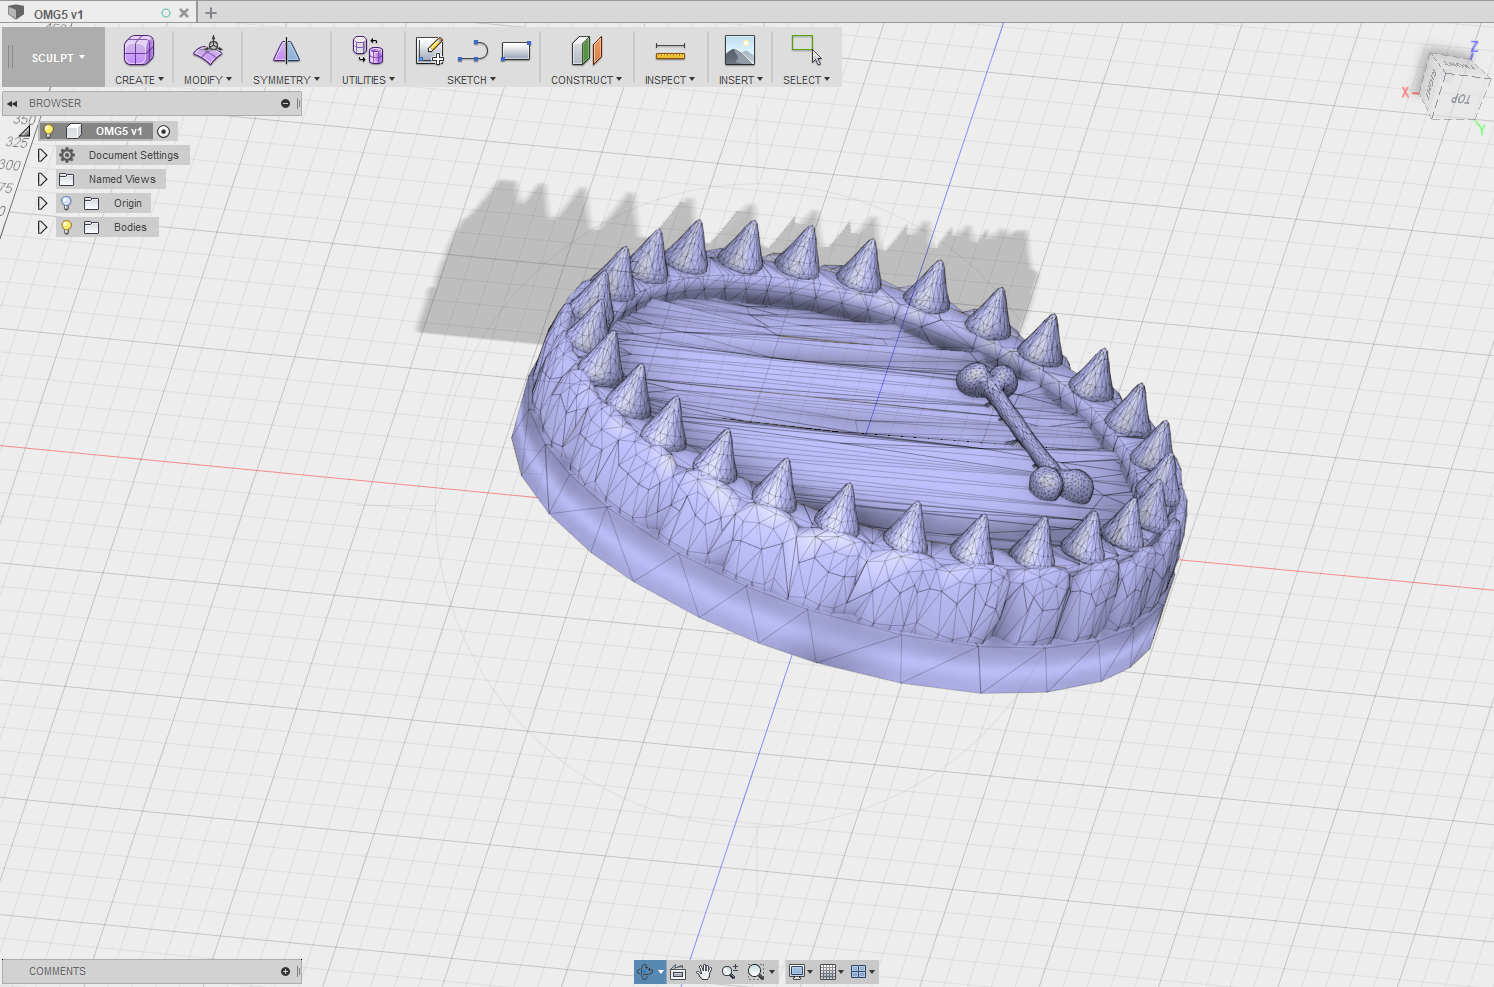Add a new design tab
Viewport: 1494px width, 987px height.
coord(211,13)
